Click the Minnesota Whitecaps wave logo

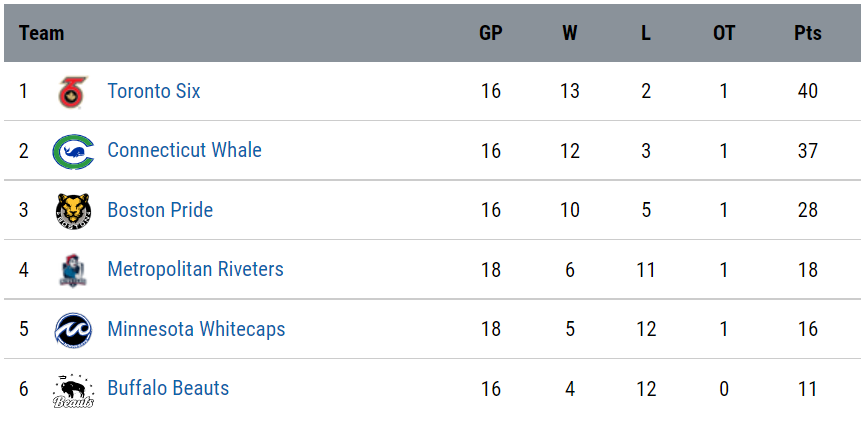73,330
